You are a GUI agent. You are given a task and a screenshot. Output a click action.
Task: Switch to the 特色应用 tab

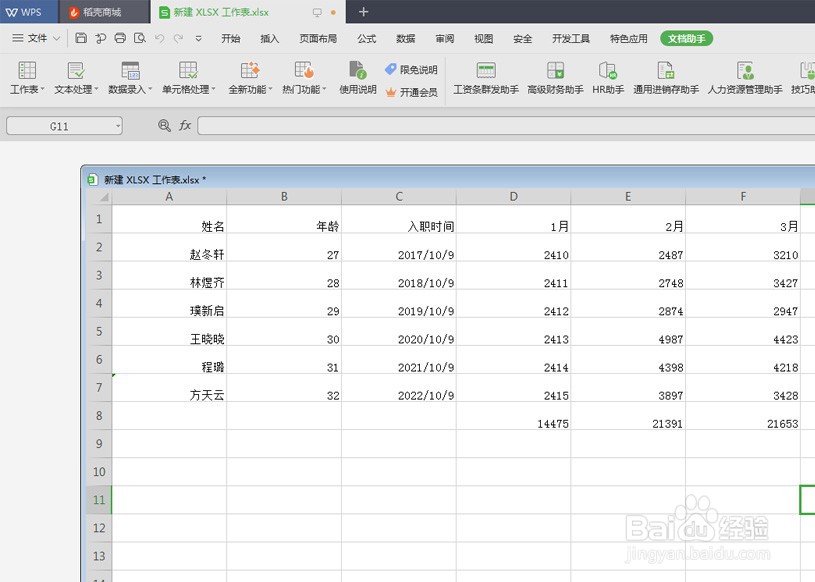[x=628, y=38]
